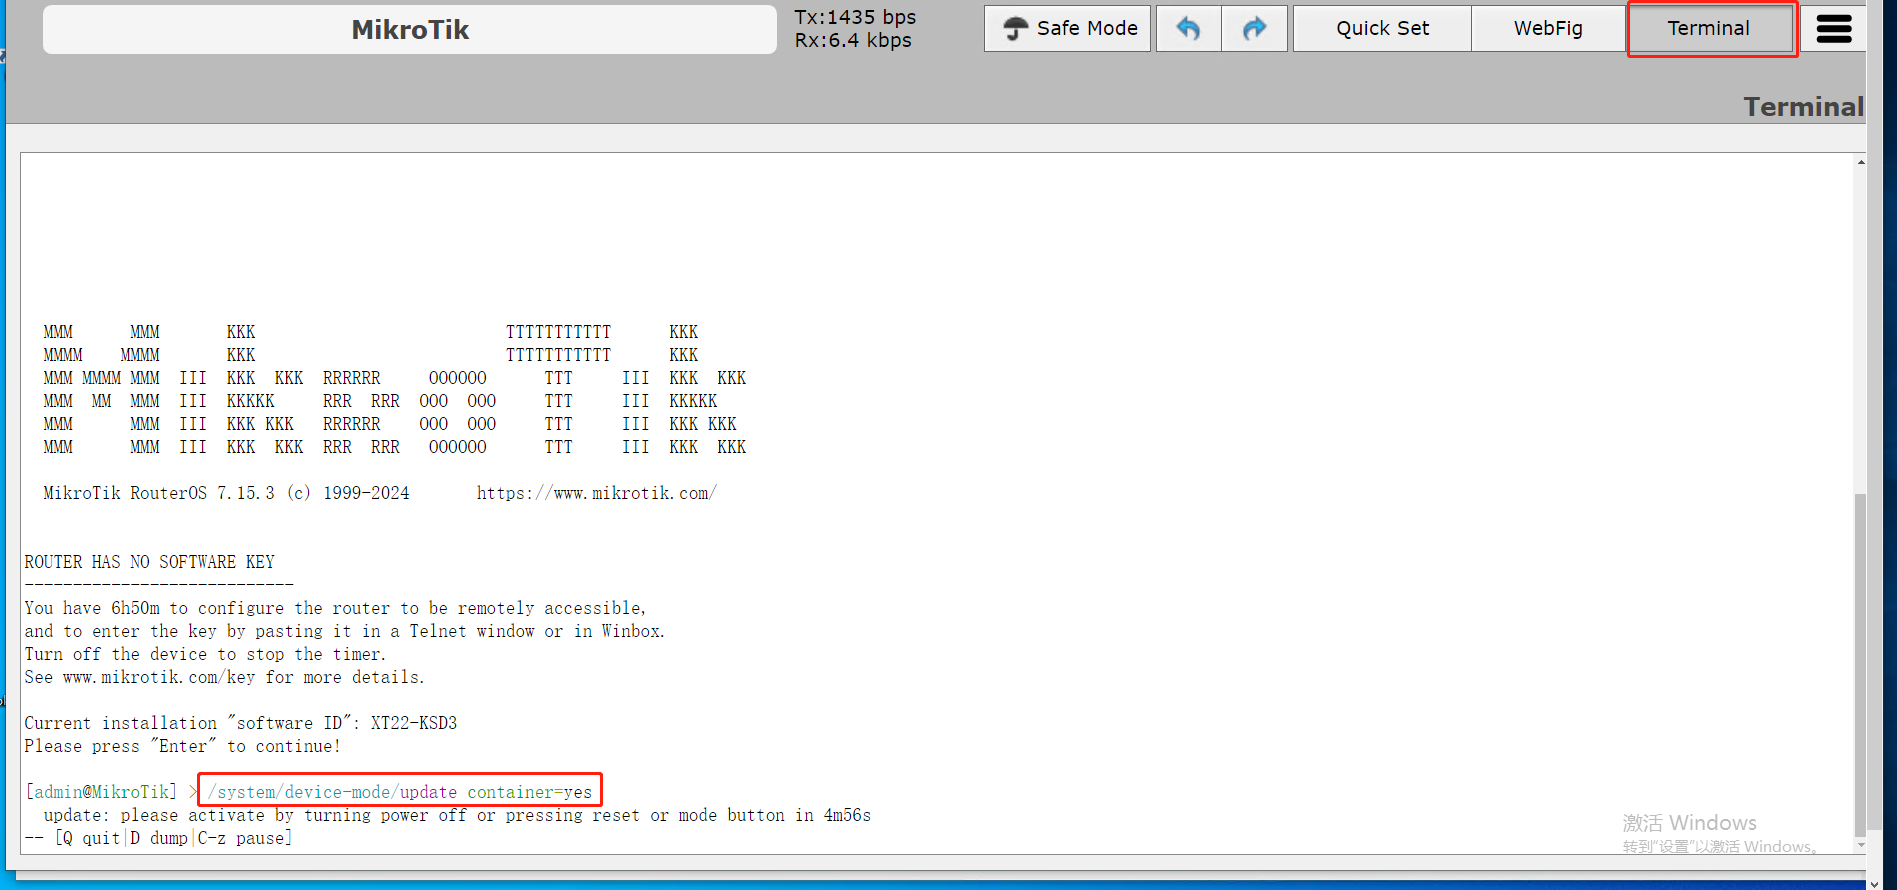Viewport: 1897px width, 890px height.
Task: Click the Rx:6.4 kbps traffic readout
Action: coord(853,40)
